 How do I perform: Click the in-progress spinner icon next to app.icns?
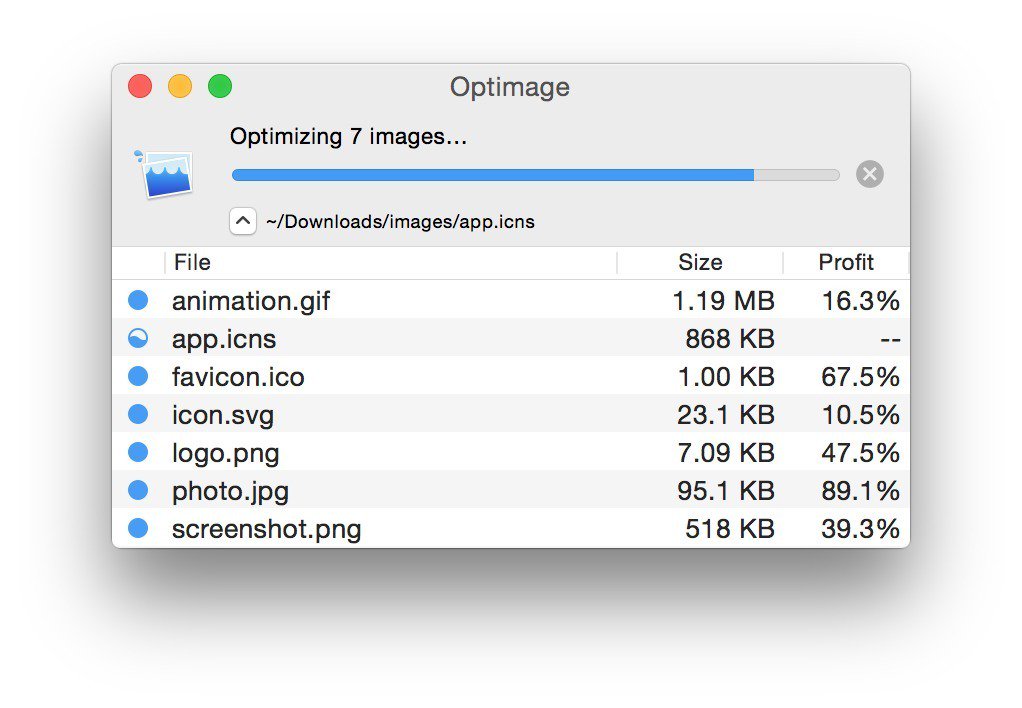tap(138, 338)
